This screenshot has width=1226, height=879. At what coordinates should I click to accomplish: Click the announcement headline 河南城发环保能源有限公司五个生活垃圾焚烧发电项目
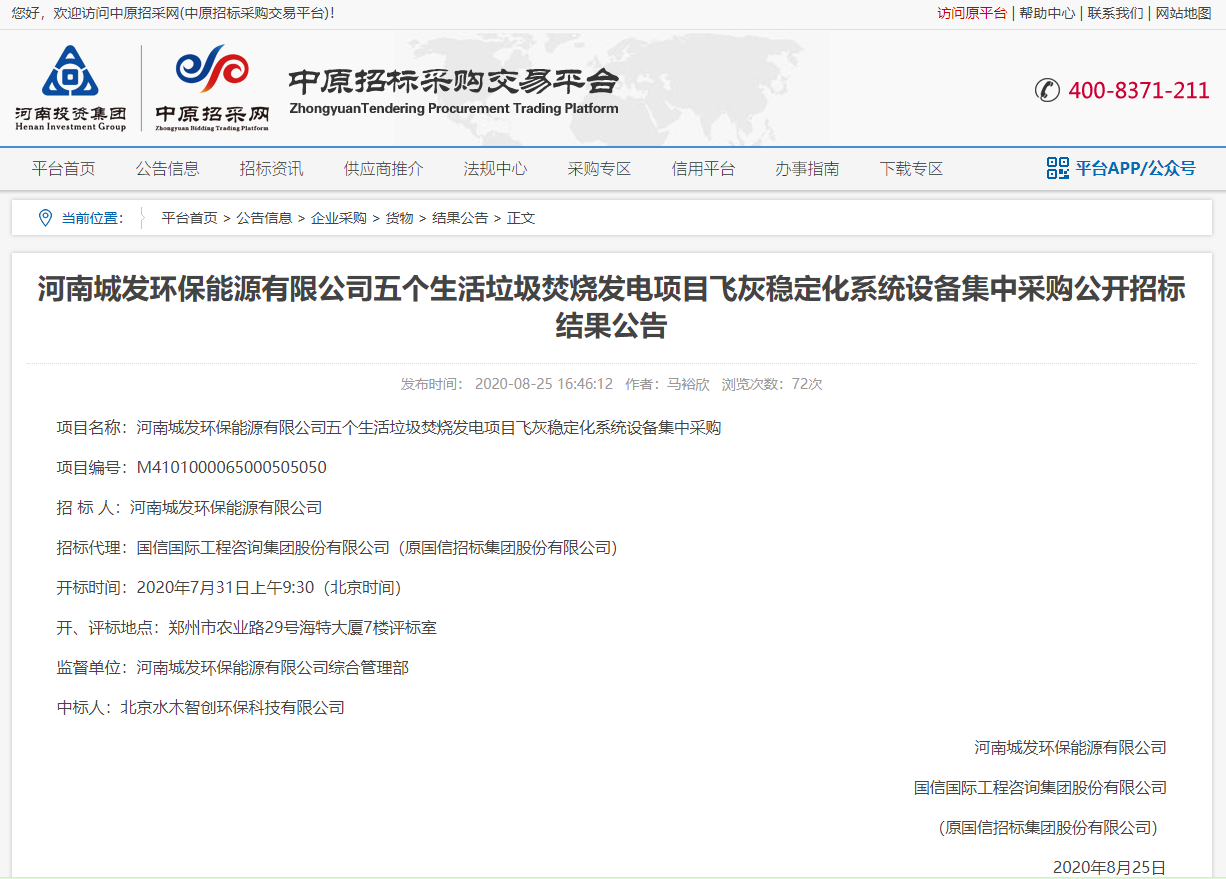[611, 307]
